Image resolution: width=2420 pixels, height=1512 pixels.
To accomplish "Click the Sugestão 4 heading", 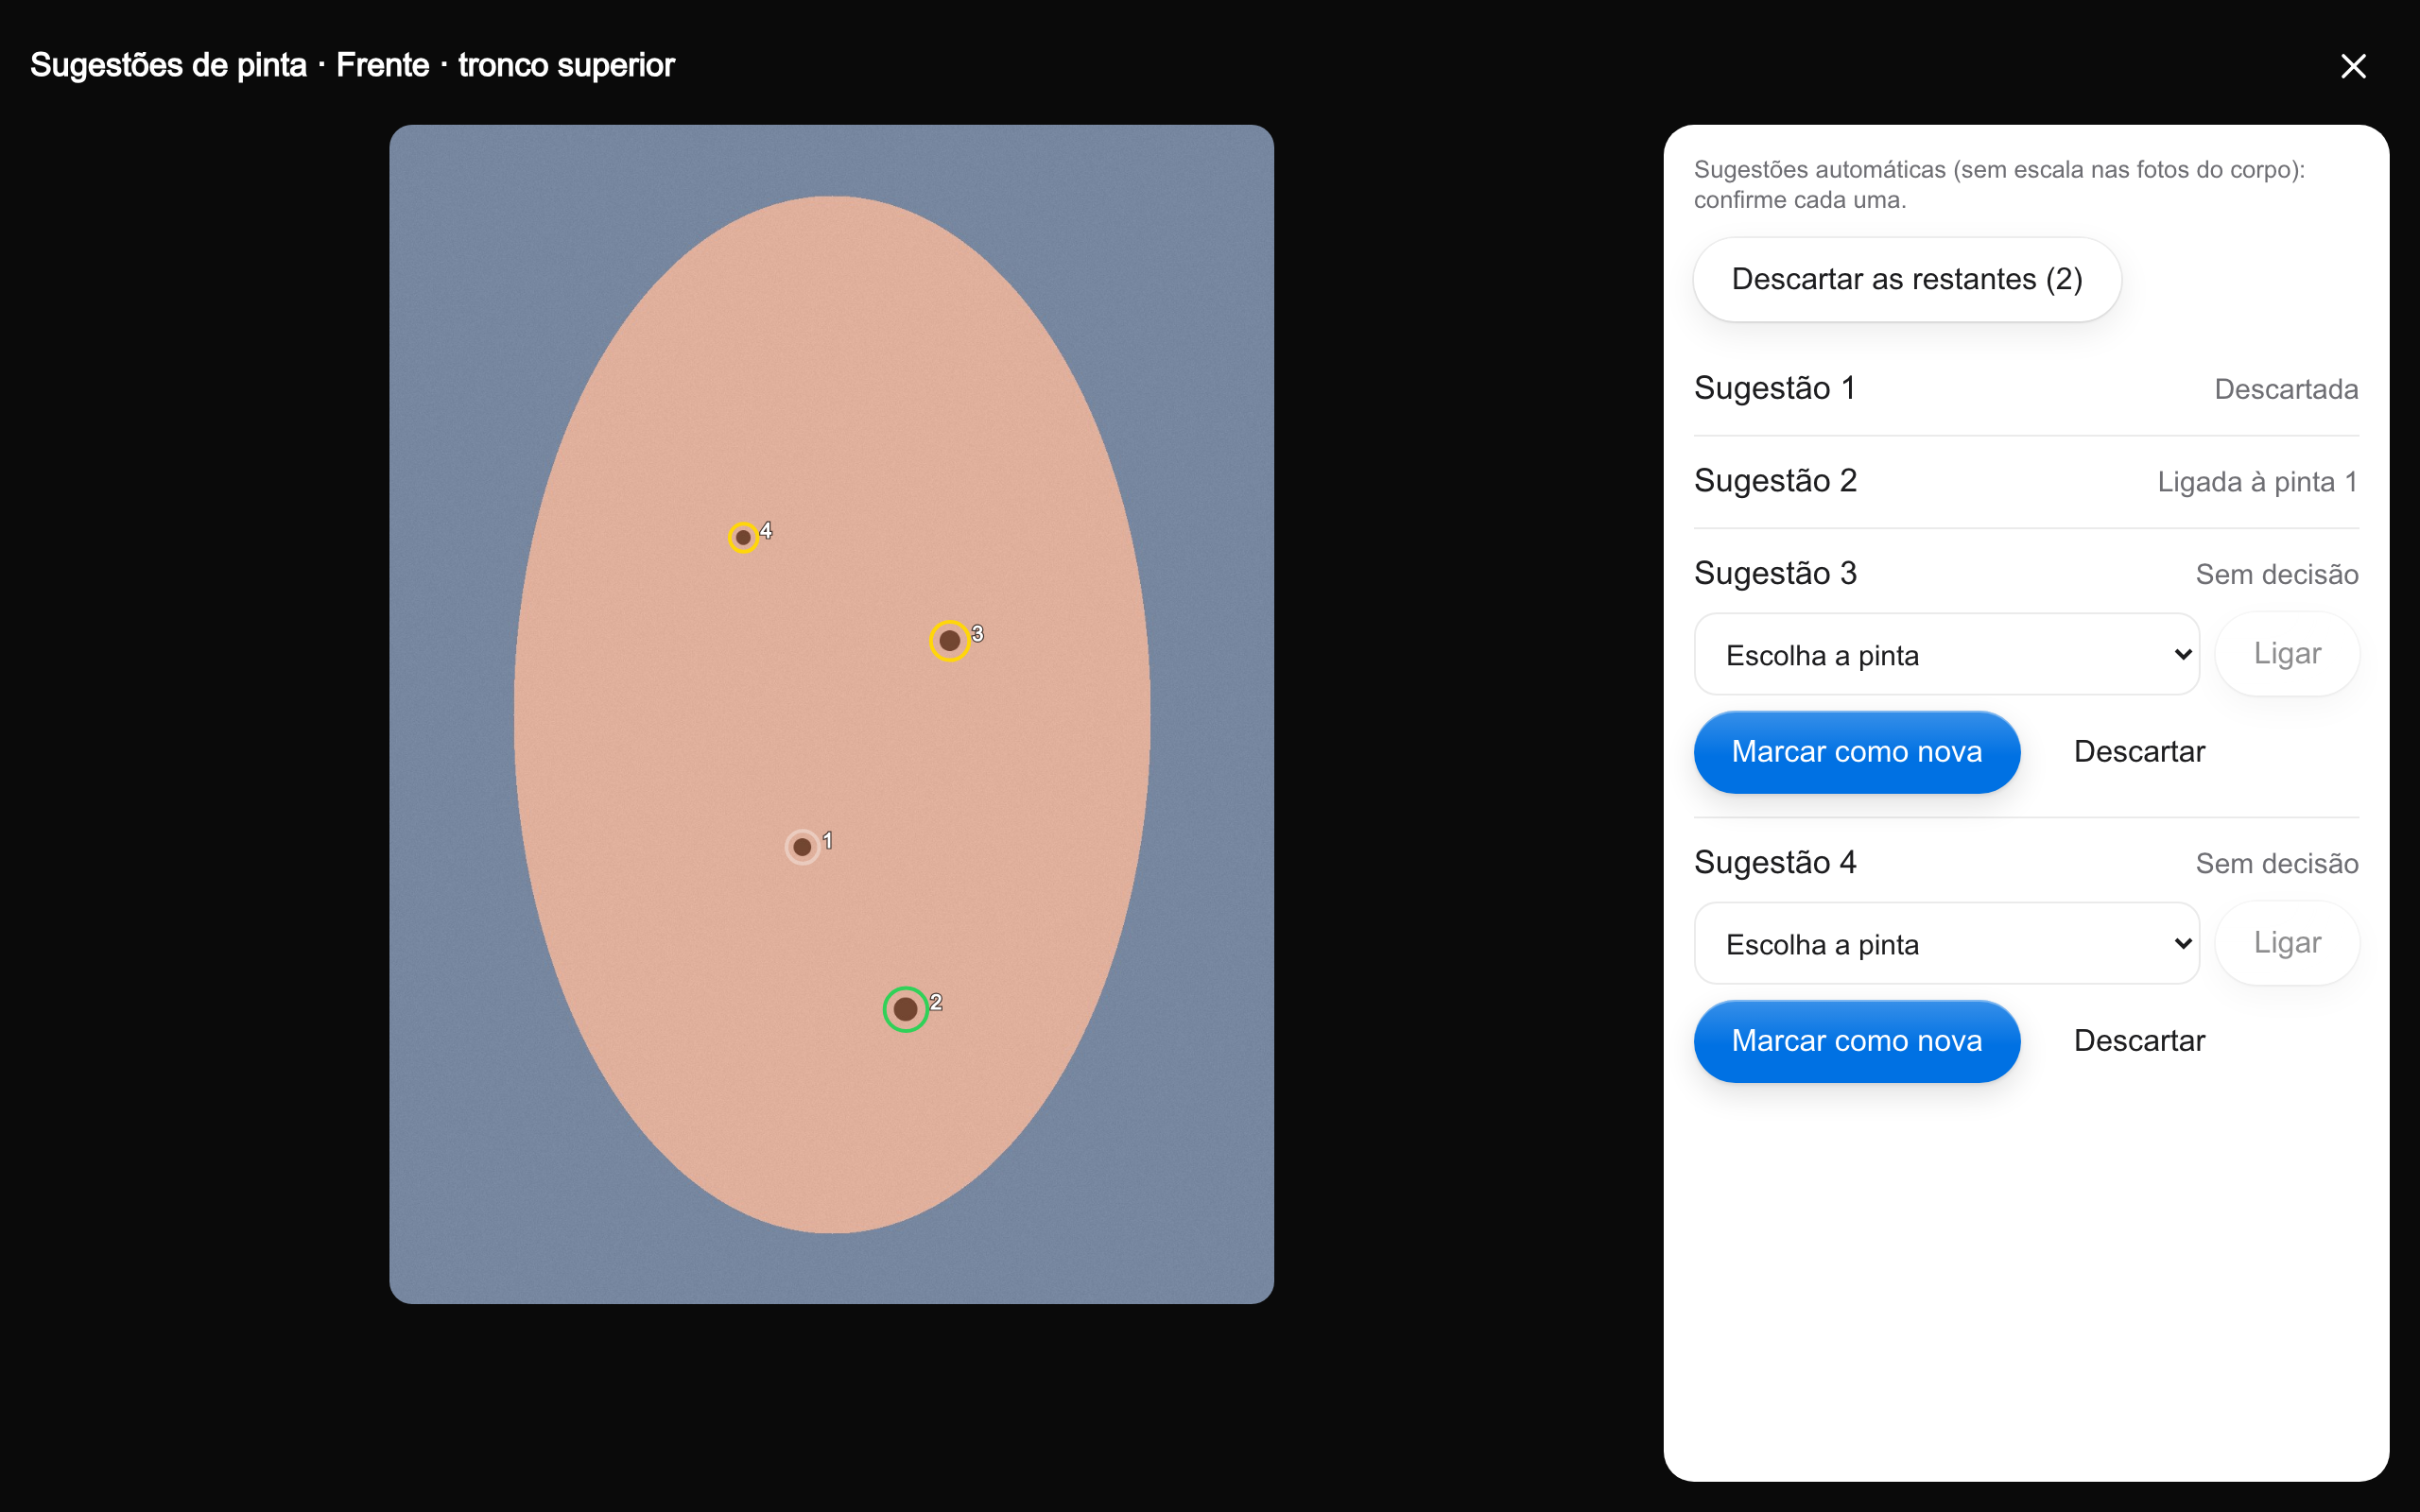I will [1775, 863].
